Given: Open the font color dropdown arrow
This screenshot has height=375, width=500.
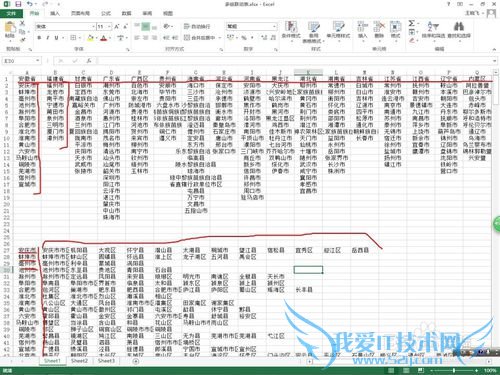Looking at the screenshot, I should (110, 38).
